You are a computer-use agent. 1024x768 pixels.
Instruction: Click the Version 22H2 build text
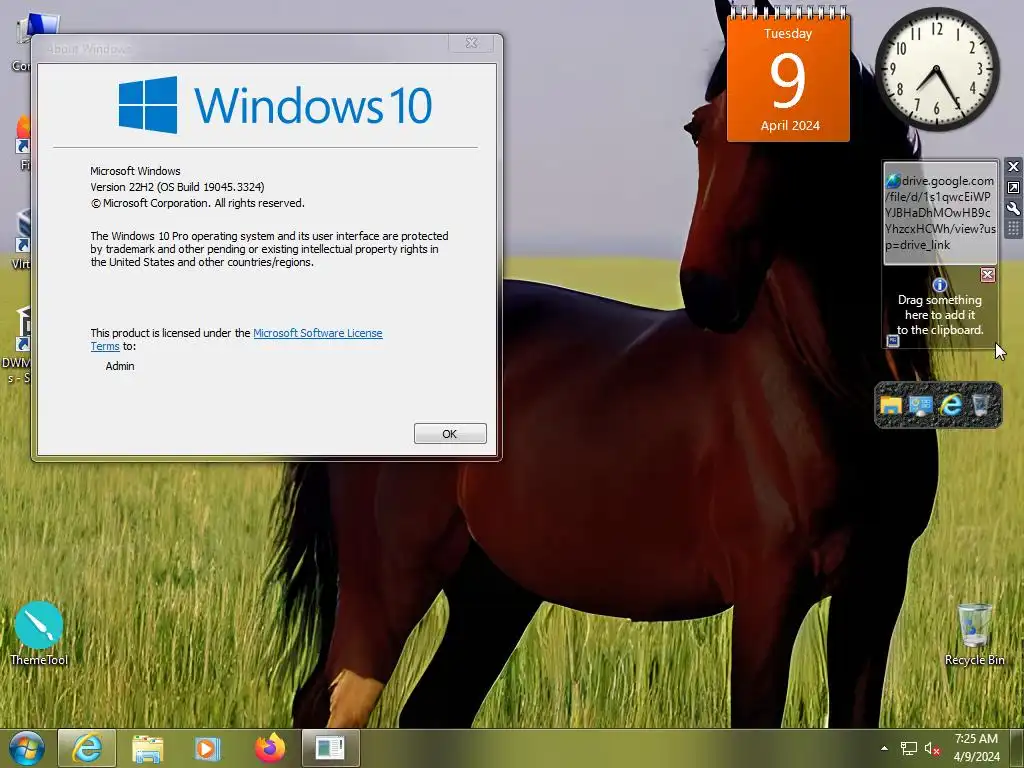coord(178,187)
